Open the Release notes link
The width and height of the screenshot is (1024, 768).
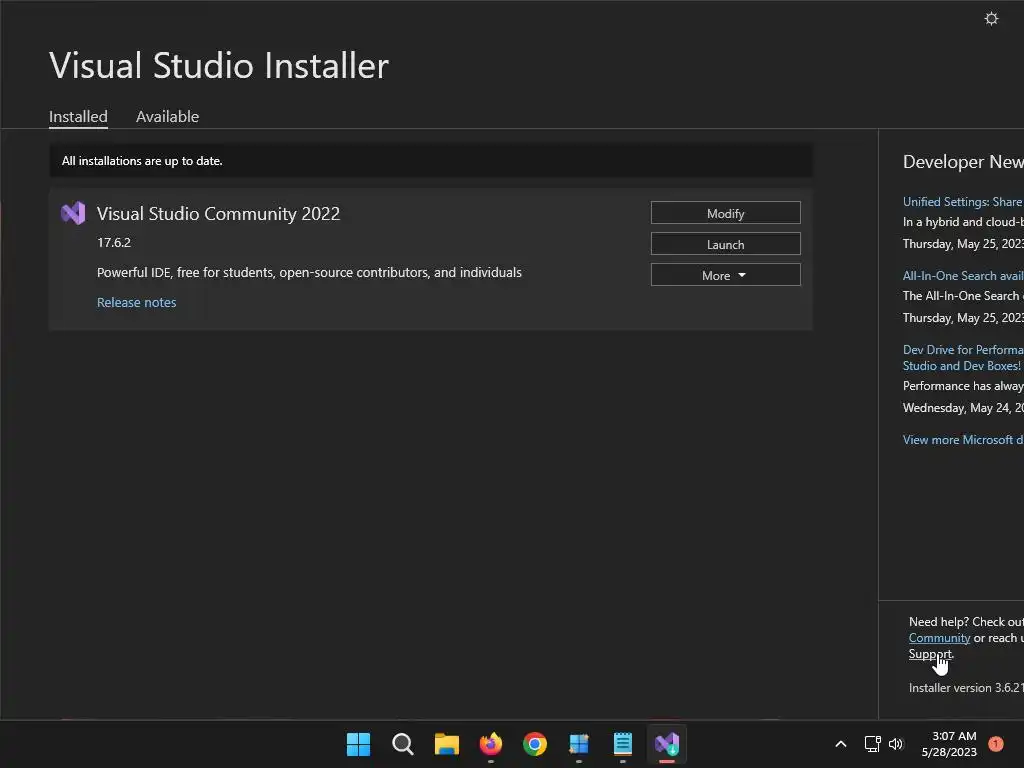coord(136,302)
